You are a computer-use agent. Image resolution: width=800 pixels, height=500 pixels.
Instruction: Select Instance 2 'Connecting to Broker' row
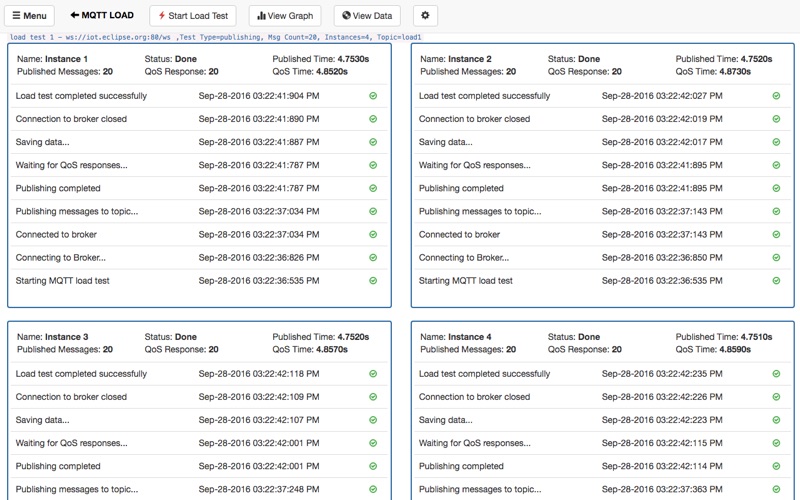(x=600, y=258)
